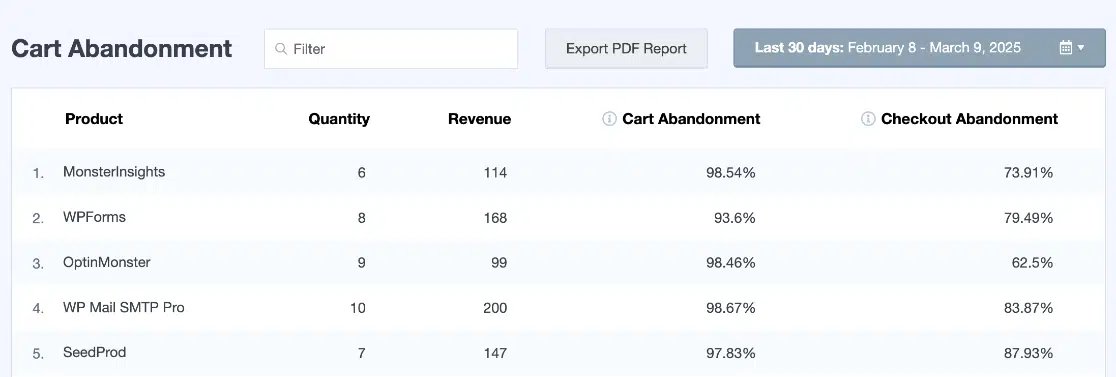The height and width of the screenshot is (377, 1116).
Task: Click quantity value 10 for WP Mail SMTP Pro
Action: click(x=357, y=308)
